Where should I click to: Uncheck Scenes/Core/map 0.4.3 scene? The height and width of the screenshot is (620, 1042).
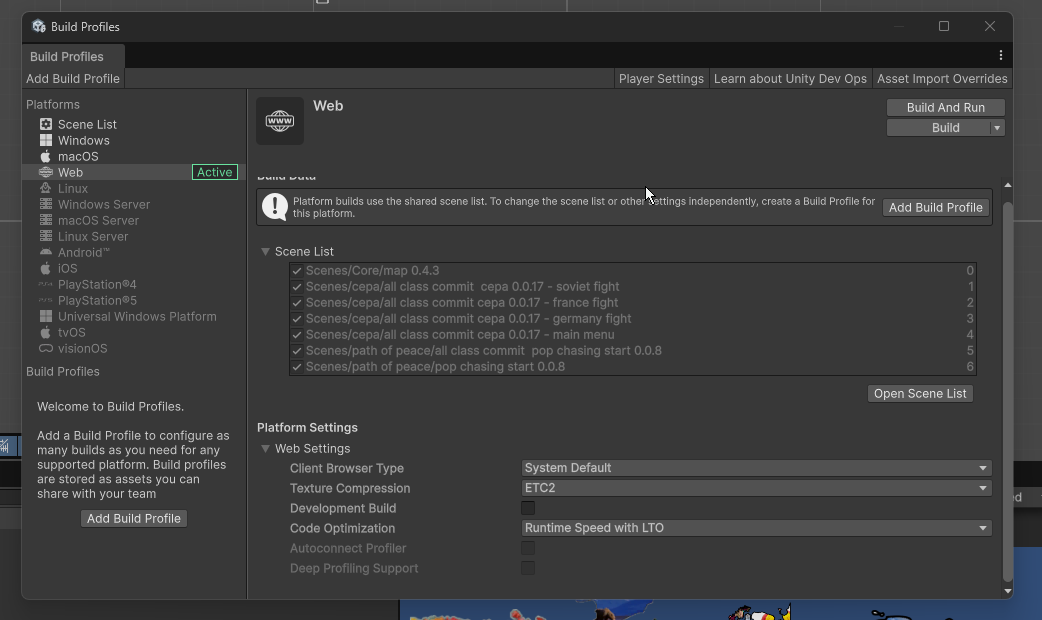[297, 270]
